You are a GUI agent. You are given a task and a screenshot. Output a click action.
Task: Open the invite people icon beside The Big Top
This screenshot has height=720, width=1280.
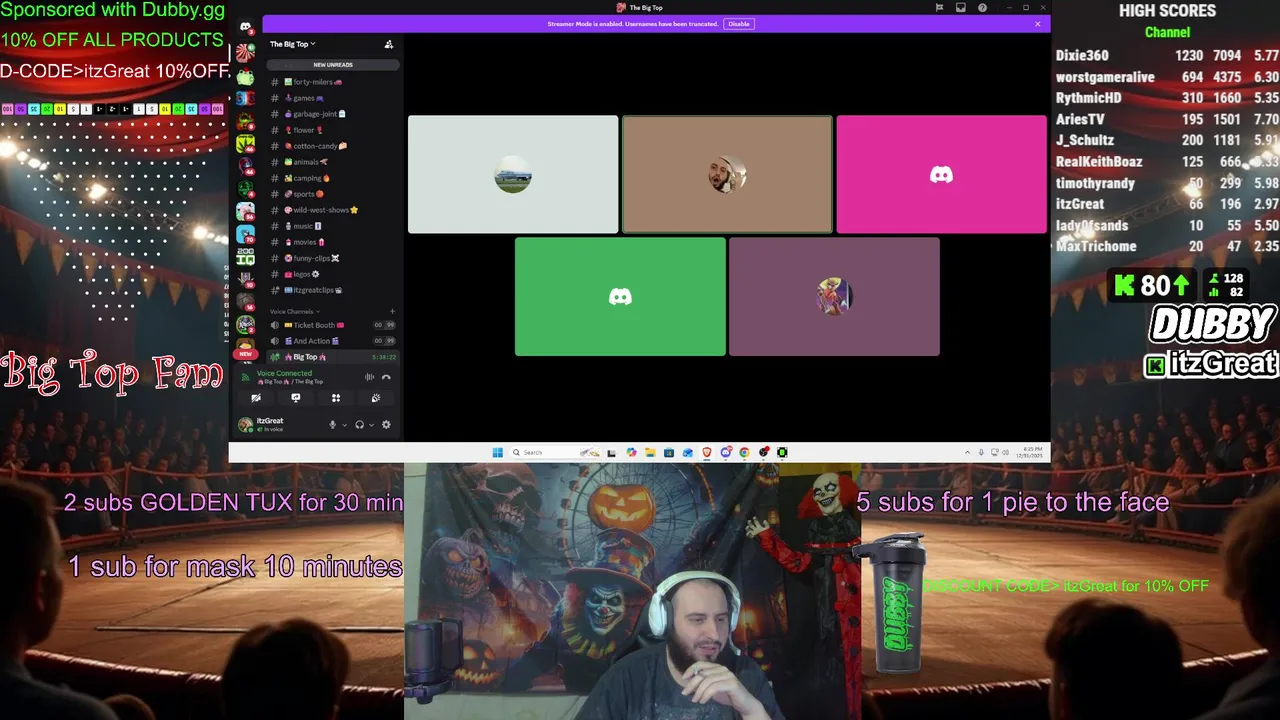pyautogui.click(x=389, y=44)
